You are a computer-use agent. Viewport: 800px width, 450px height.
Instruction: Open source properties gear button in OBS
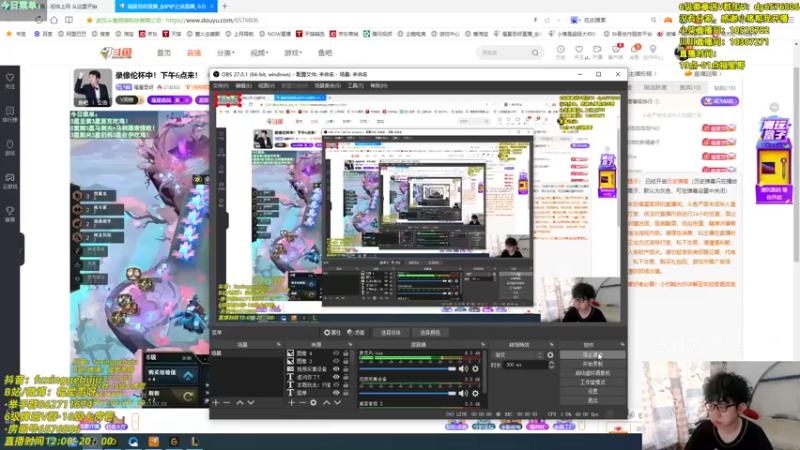point(332,333)
